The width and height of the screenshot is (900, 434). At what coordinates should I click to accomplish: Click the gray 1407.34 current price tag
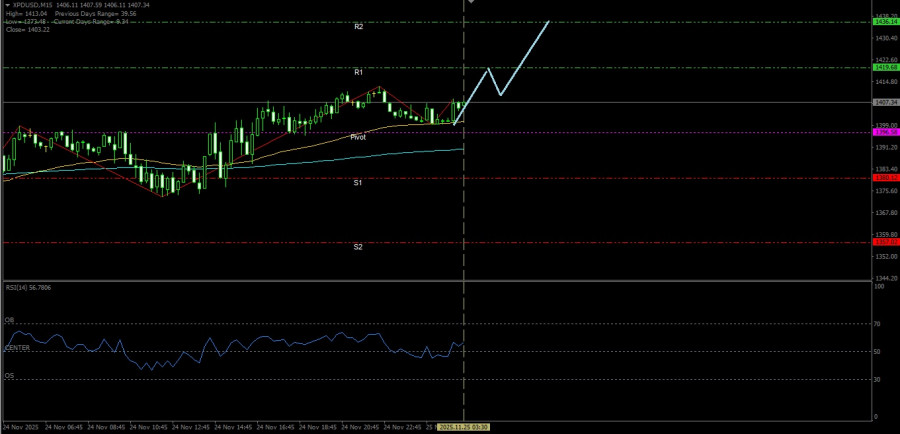(x=885, y=102)
